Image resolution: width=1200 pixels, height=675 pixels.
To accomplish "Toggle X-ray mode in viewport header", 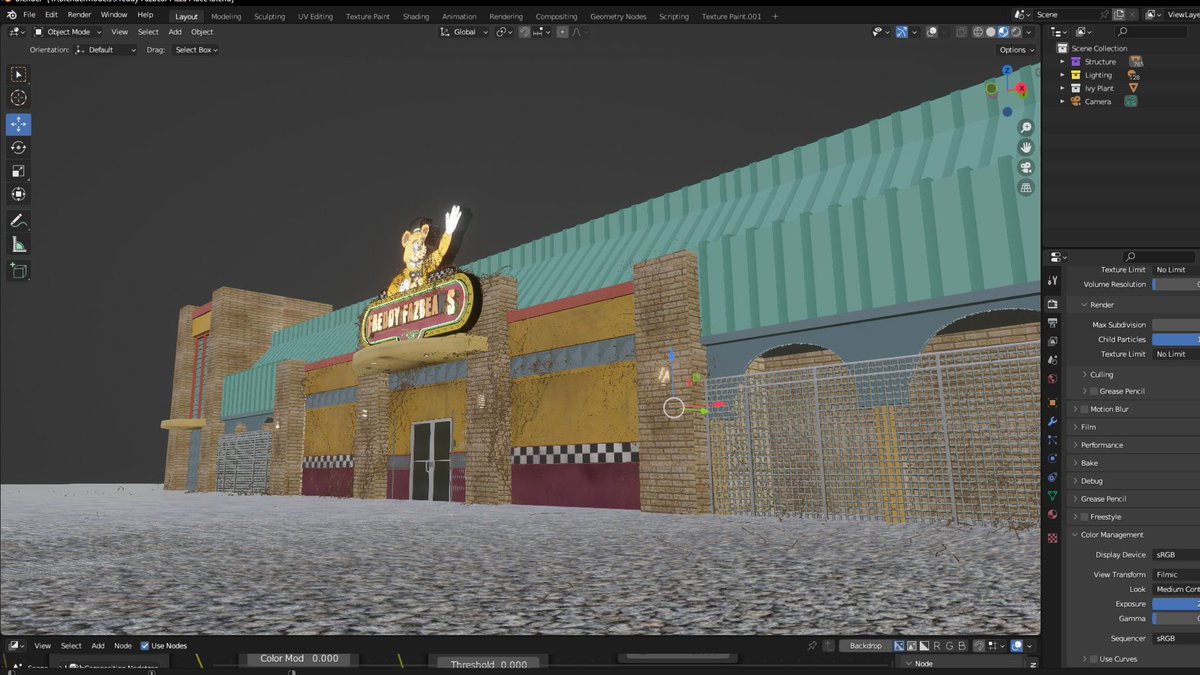I will point(961,32).
